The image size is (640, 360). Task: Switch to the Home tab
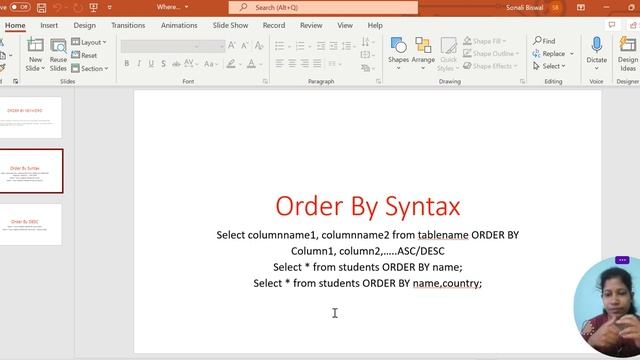click(15, 25)
